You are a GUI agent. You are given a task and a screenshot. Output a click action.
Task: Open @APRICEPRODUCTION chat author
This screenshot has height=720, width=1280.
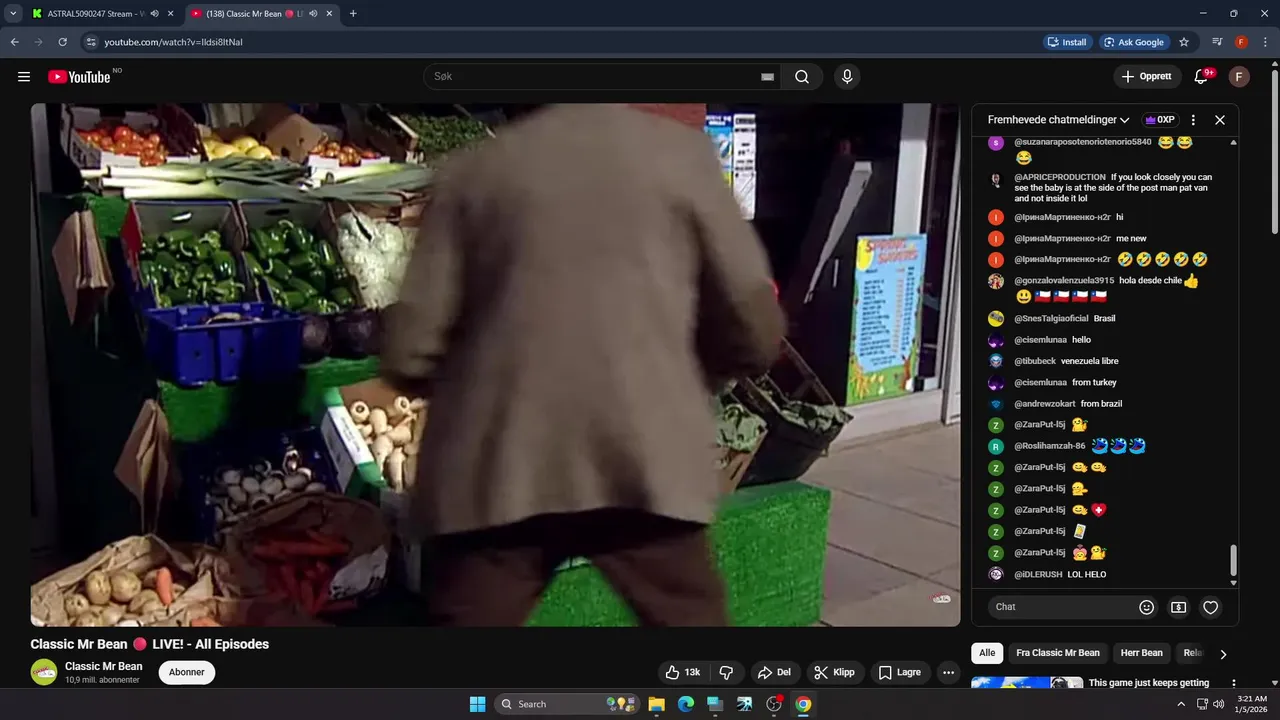tap(1060, 177)
